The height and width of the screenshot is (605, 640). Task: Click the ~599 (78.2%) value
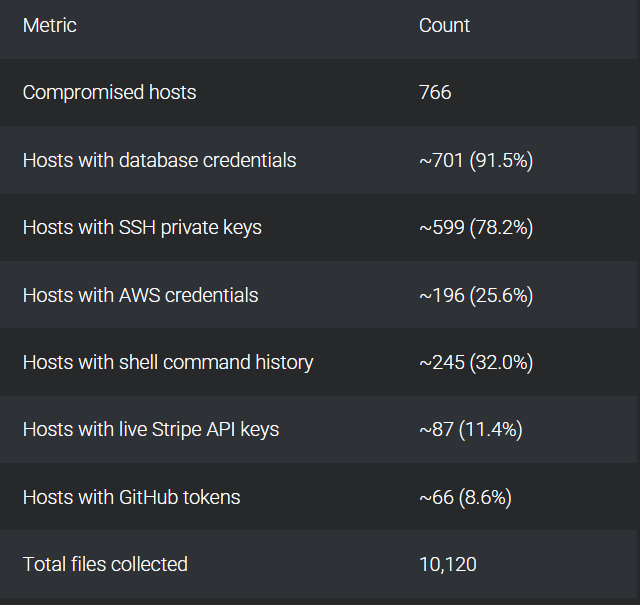point(475,228)
